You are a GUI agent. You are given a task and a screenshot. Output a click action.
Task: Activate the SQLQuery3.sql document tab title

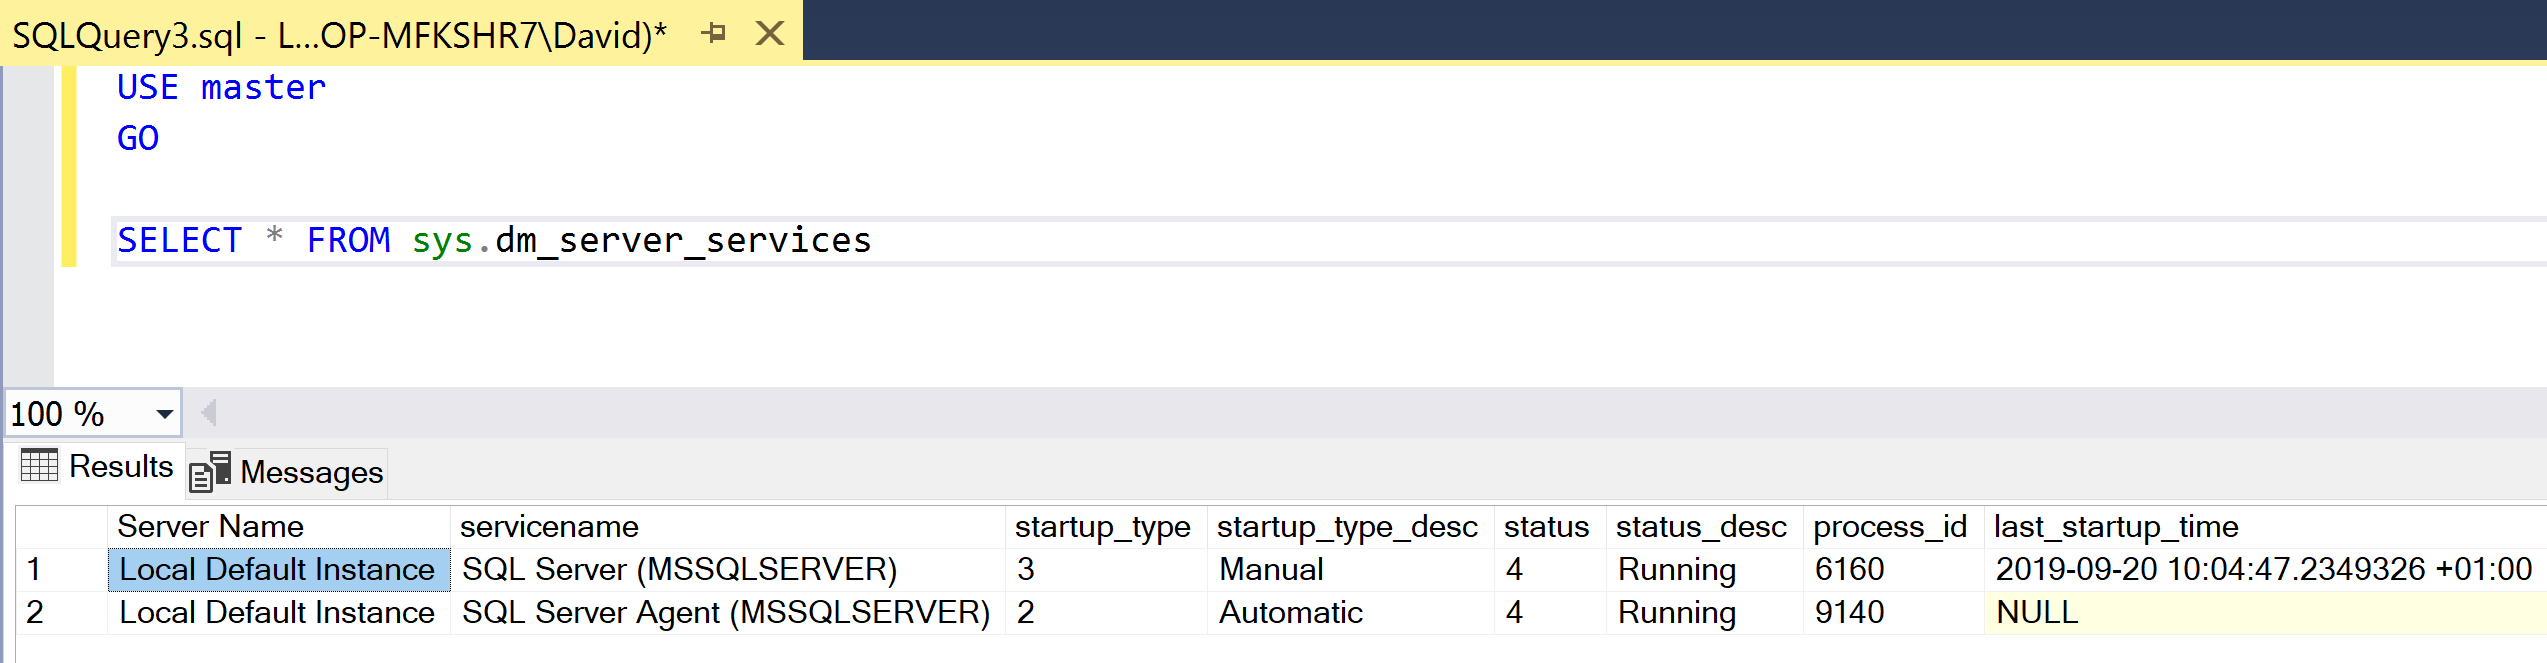click(338, 35)
